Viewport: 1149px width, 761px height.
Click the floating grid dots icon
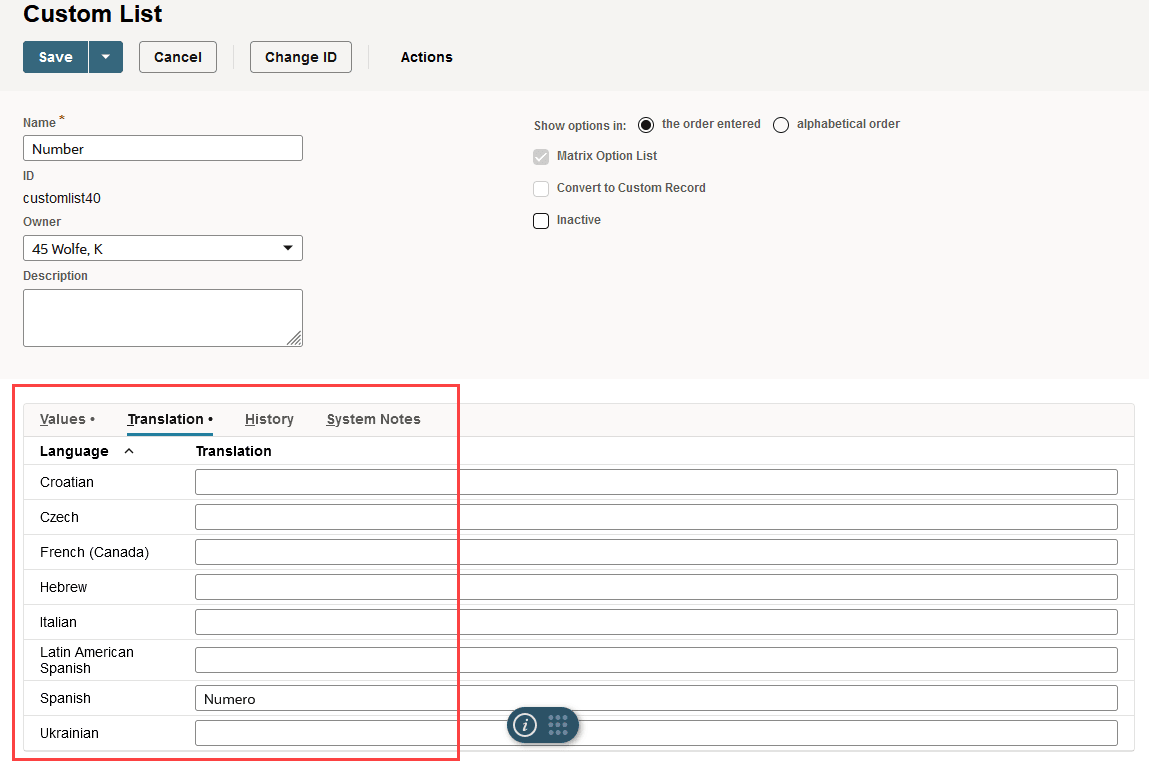[x=558, y=725]
